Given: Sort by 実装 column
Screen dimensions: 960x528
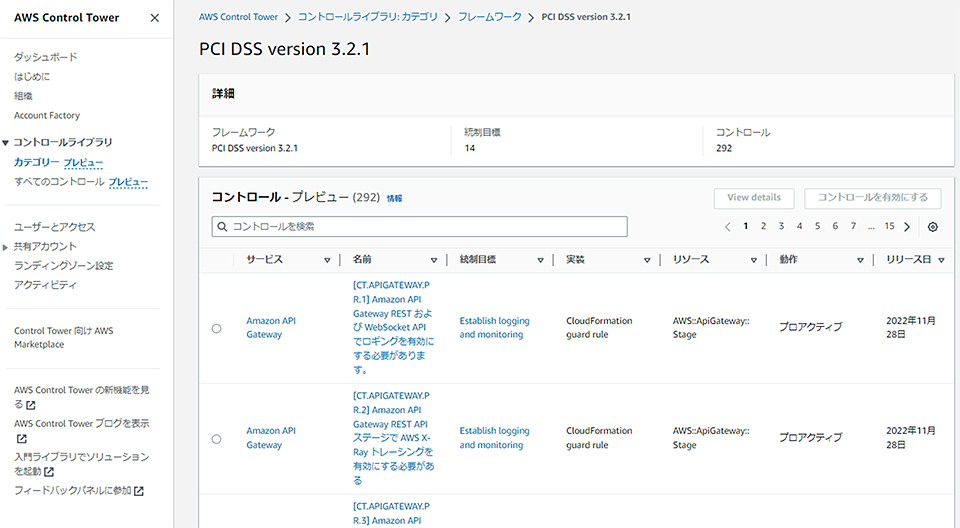Looking at the screenshot, I should click(647, 260).
